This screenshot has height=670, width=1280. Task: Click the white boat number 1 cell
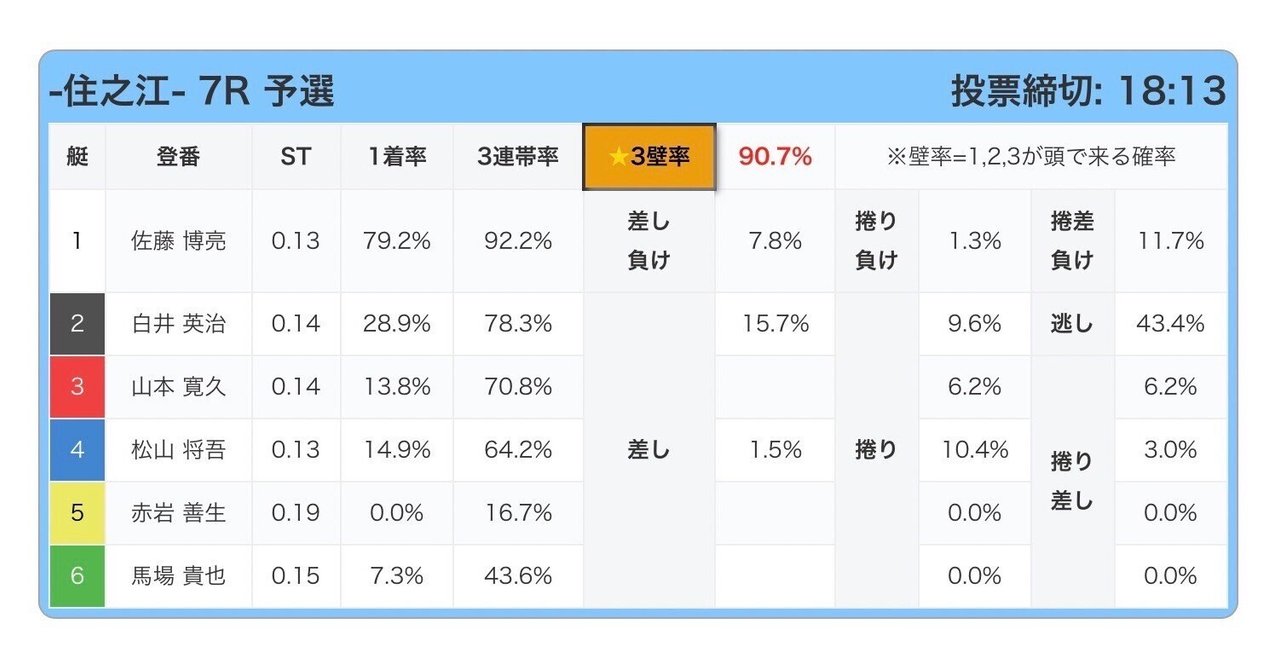coord(77,241)
